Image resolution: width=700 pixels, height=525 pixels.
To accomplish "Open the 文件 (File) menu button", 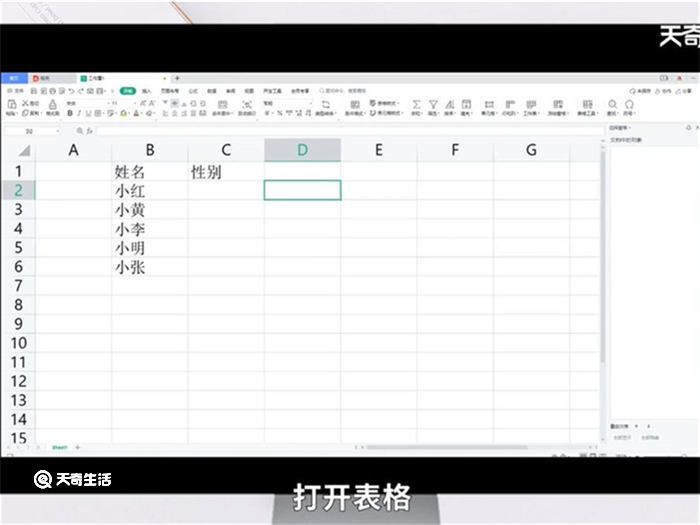I will point(14,91).
